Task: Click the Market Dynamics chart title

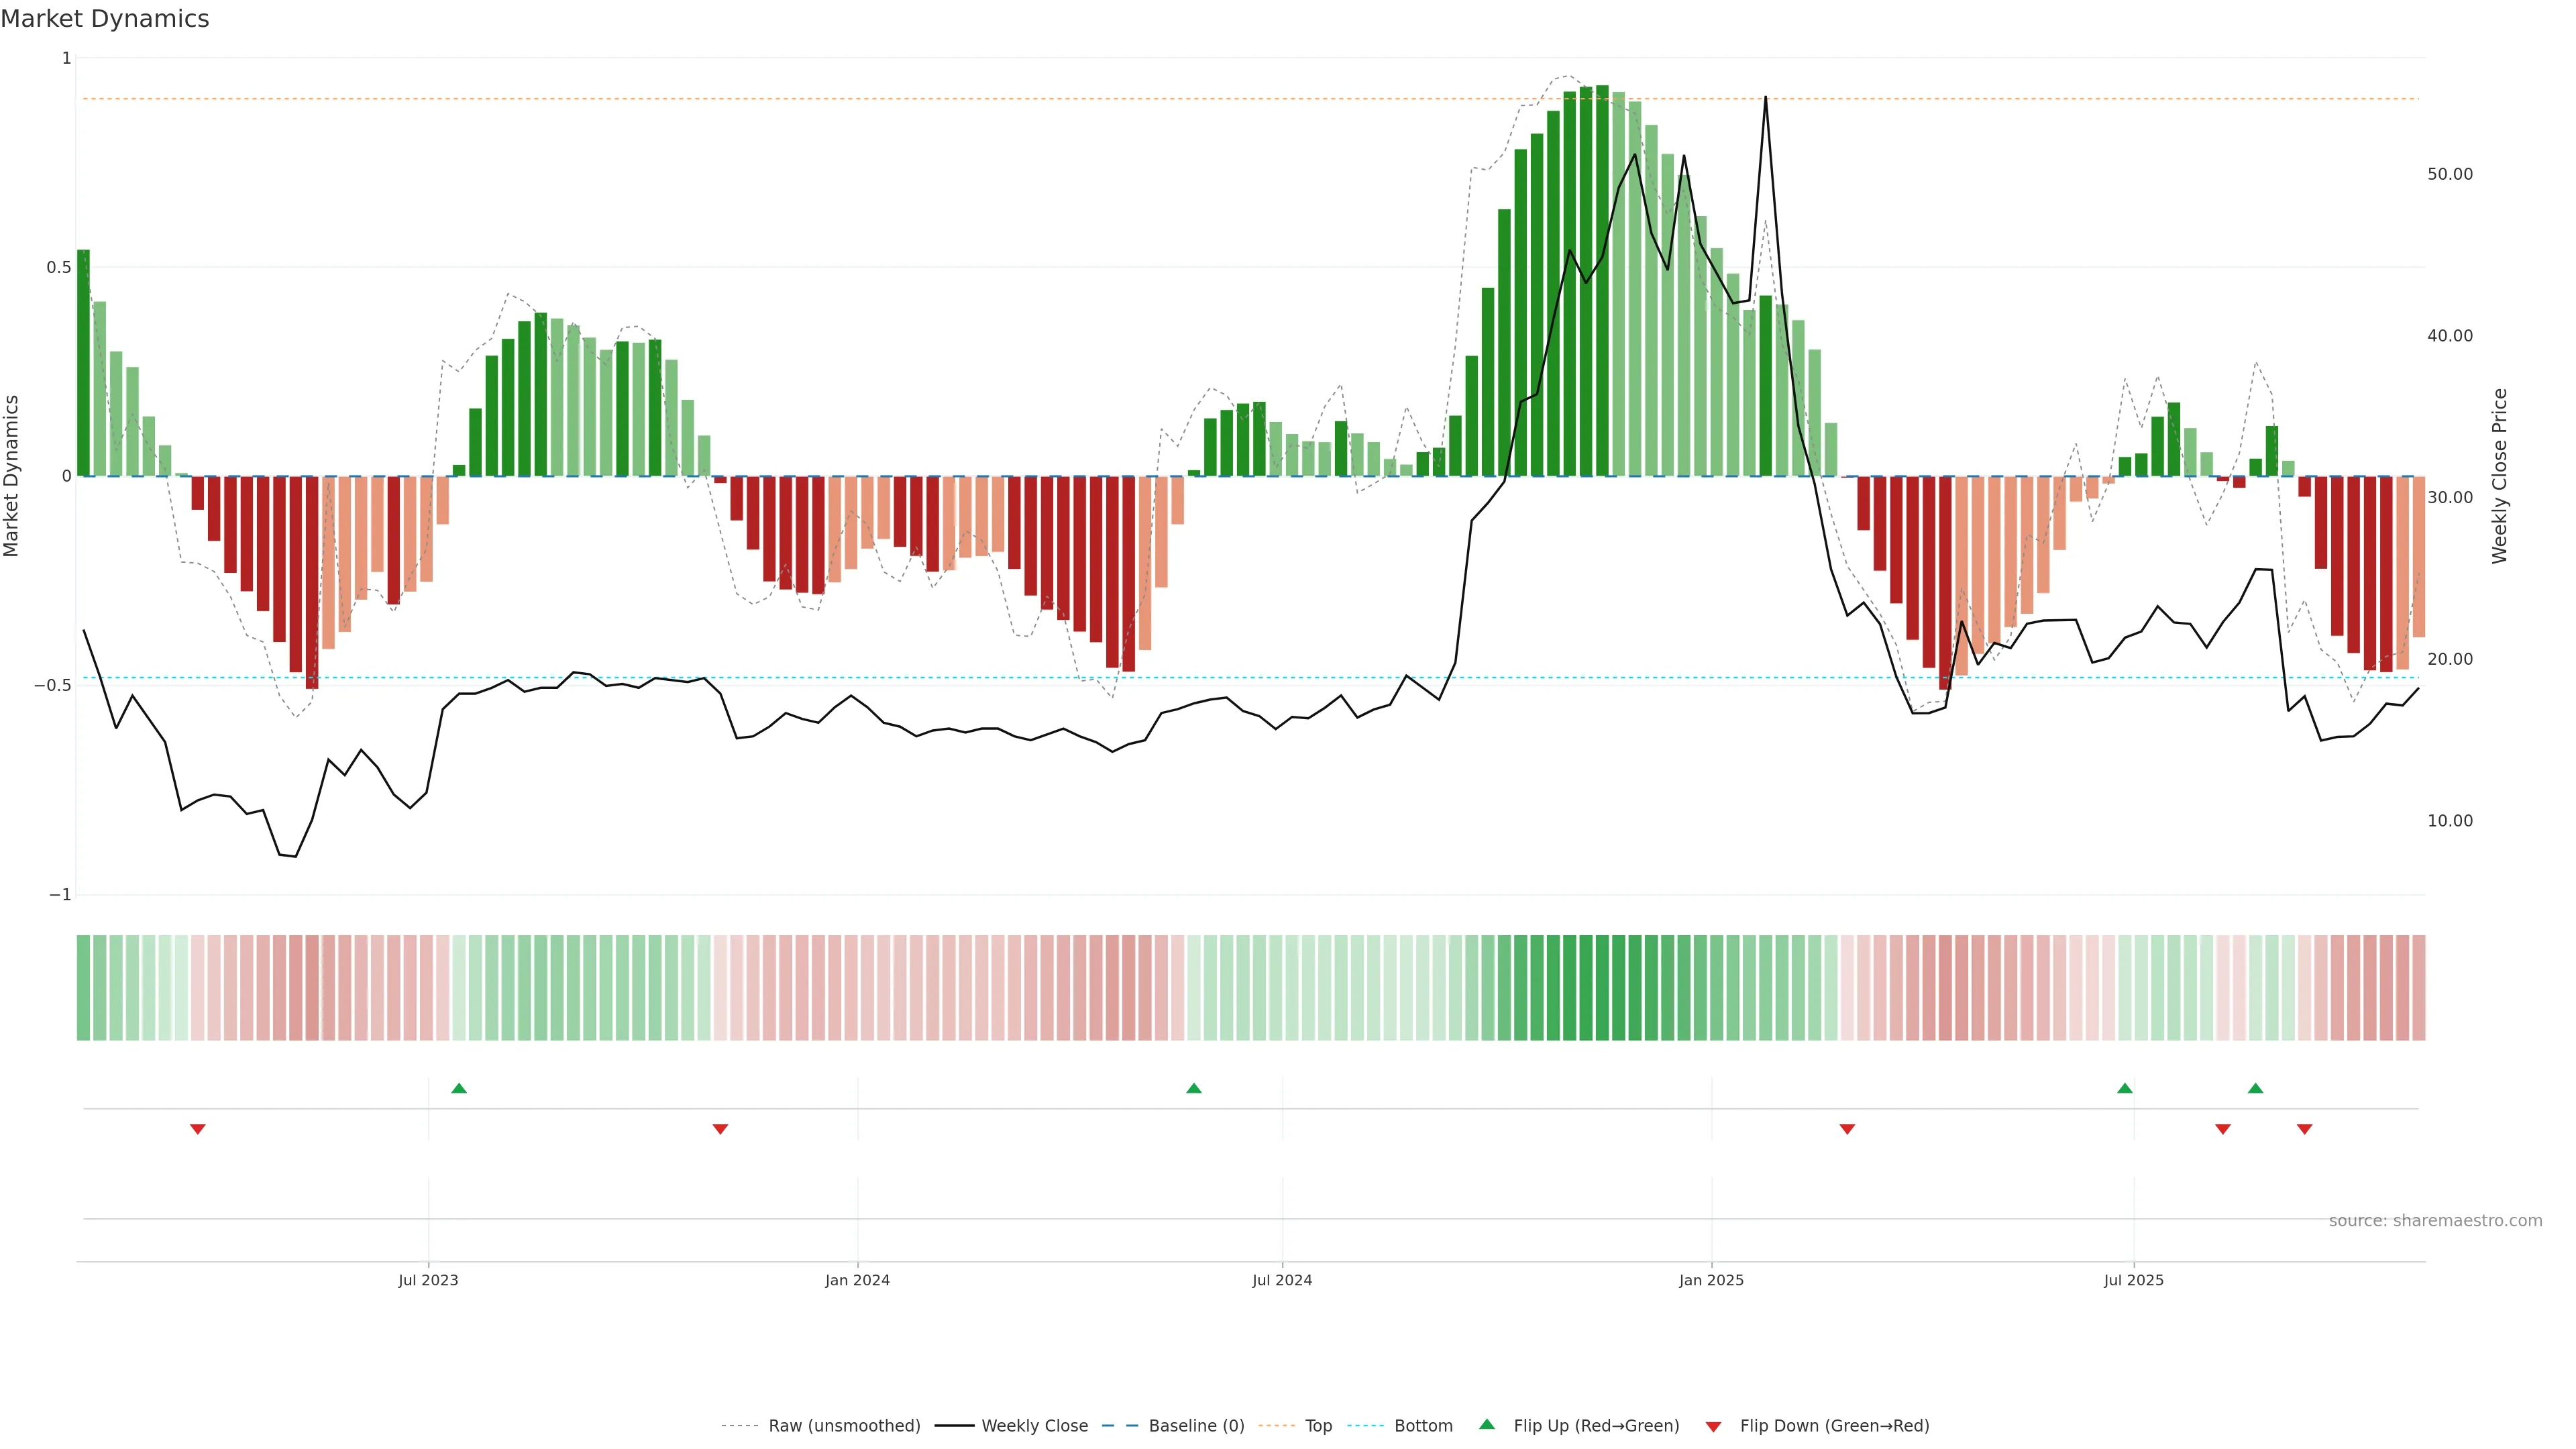Action: click(105, 19)
